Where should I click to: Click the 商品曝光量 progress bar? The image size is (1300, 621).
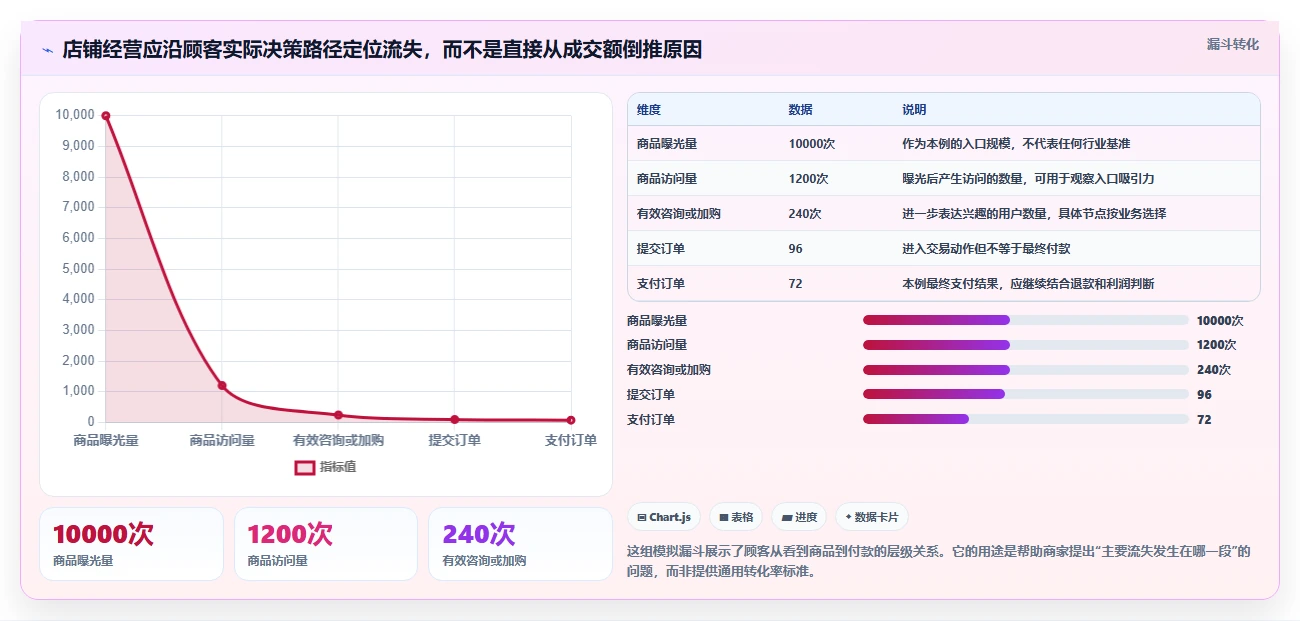point(1026,320)
